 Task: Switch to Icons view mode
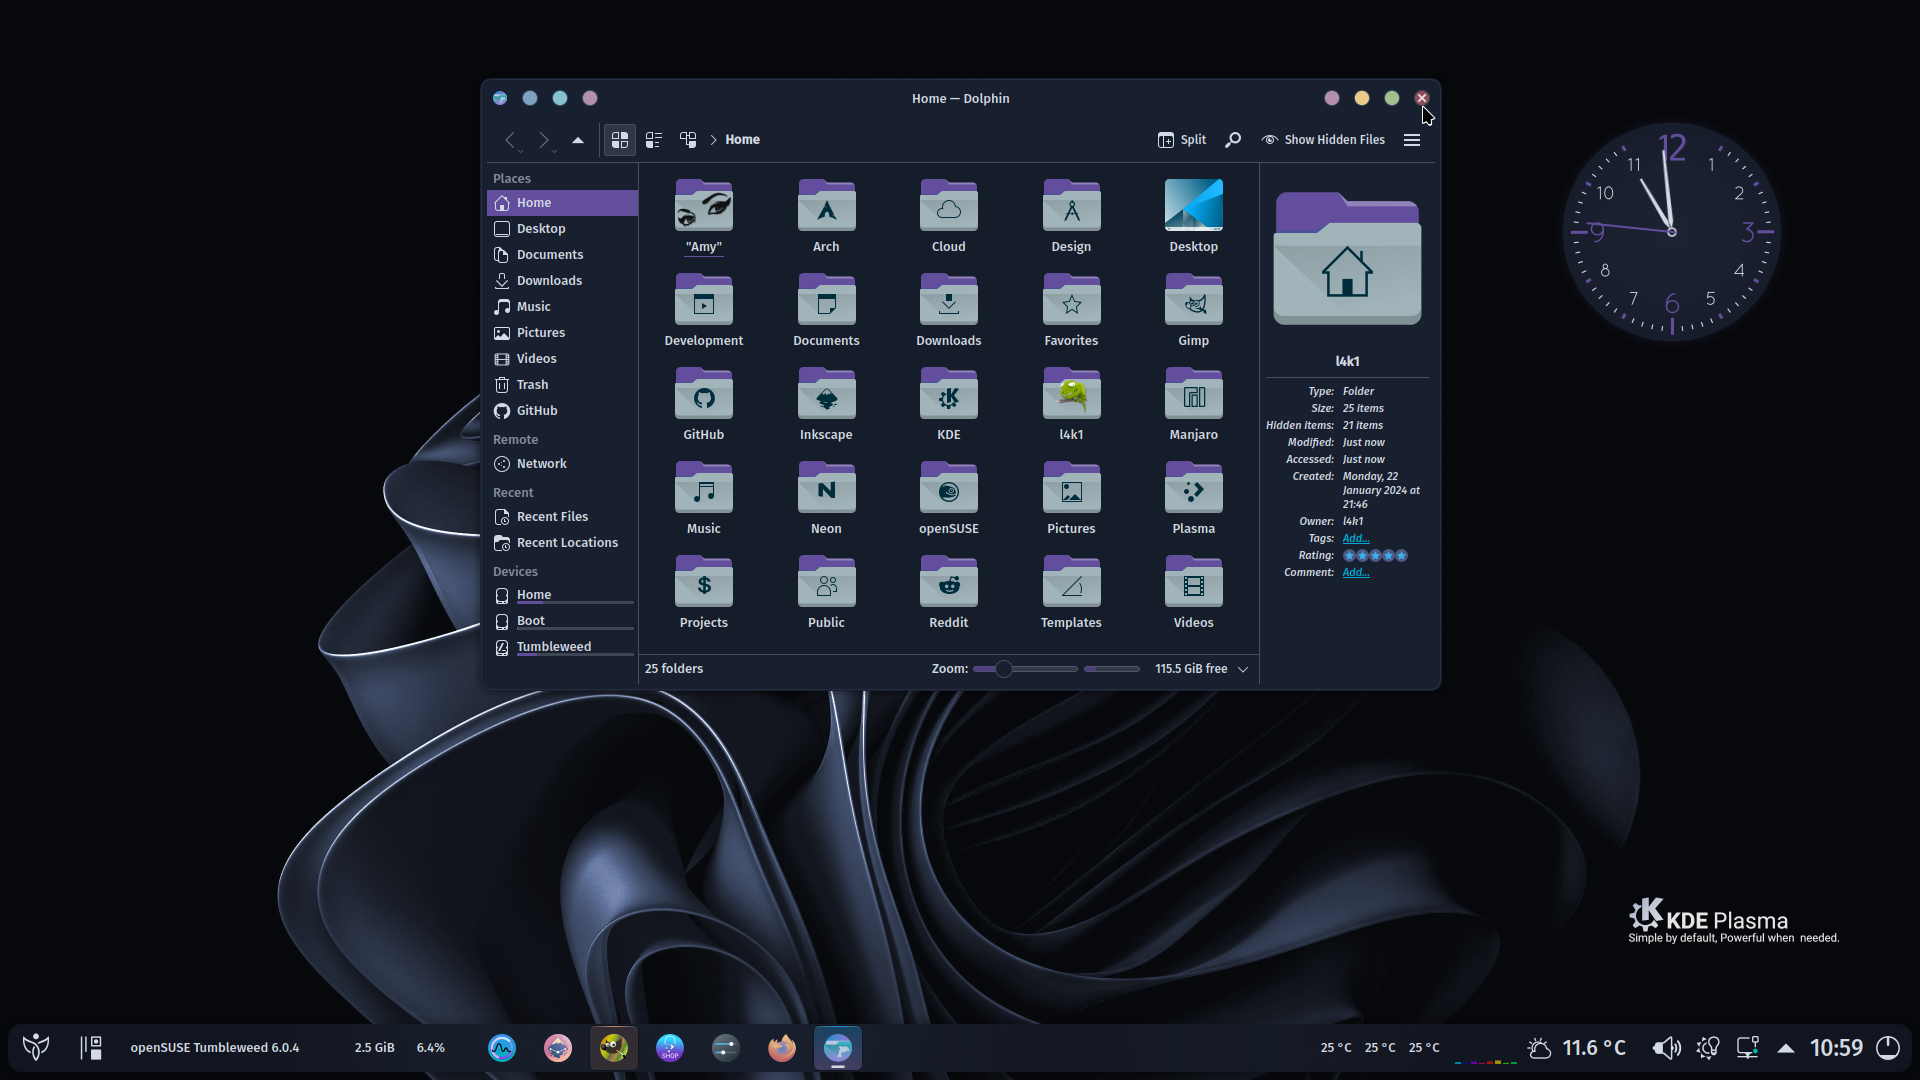coord(620,140)
